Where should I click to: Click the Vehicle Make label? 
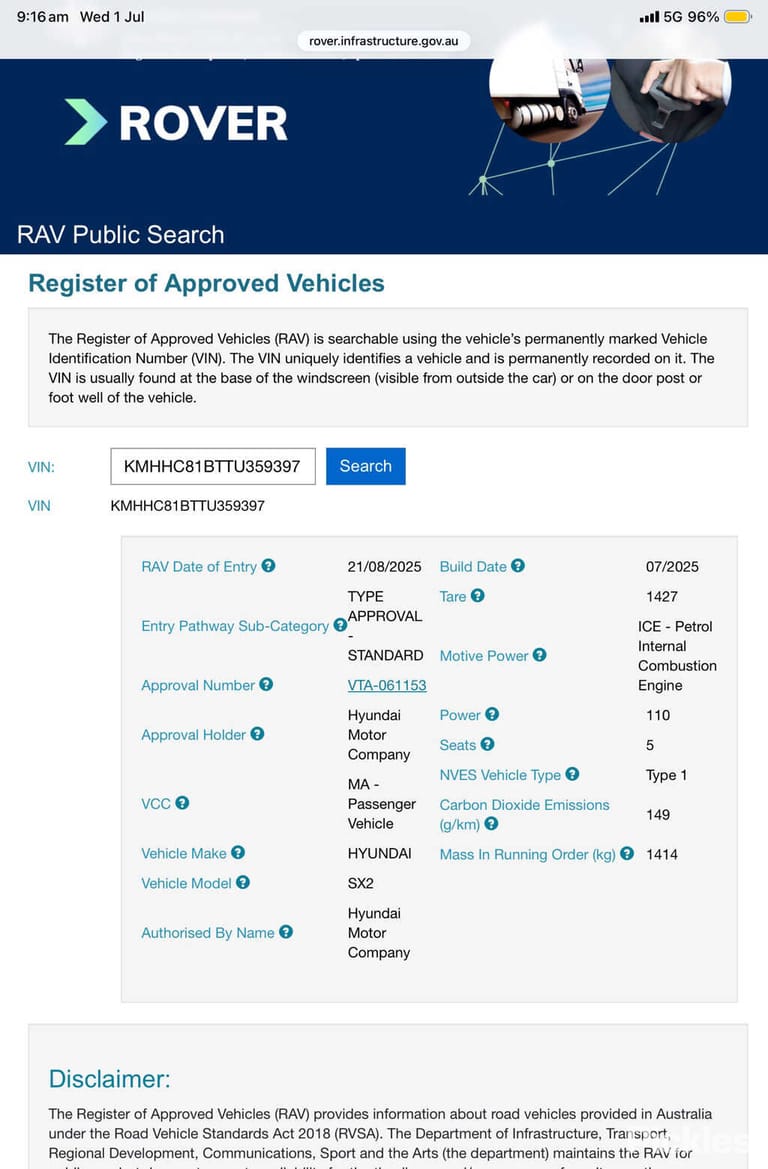coord(184,854)
